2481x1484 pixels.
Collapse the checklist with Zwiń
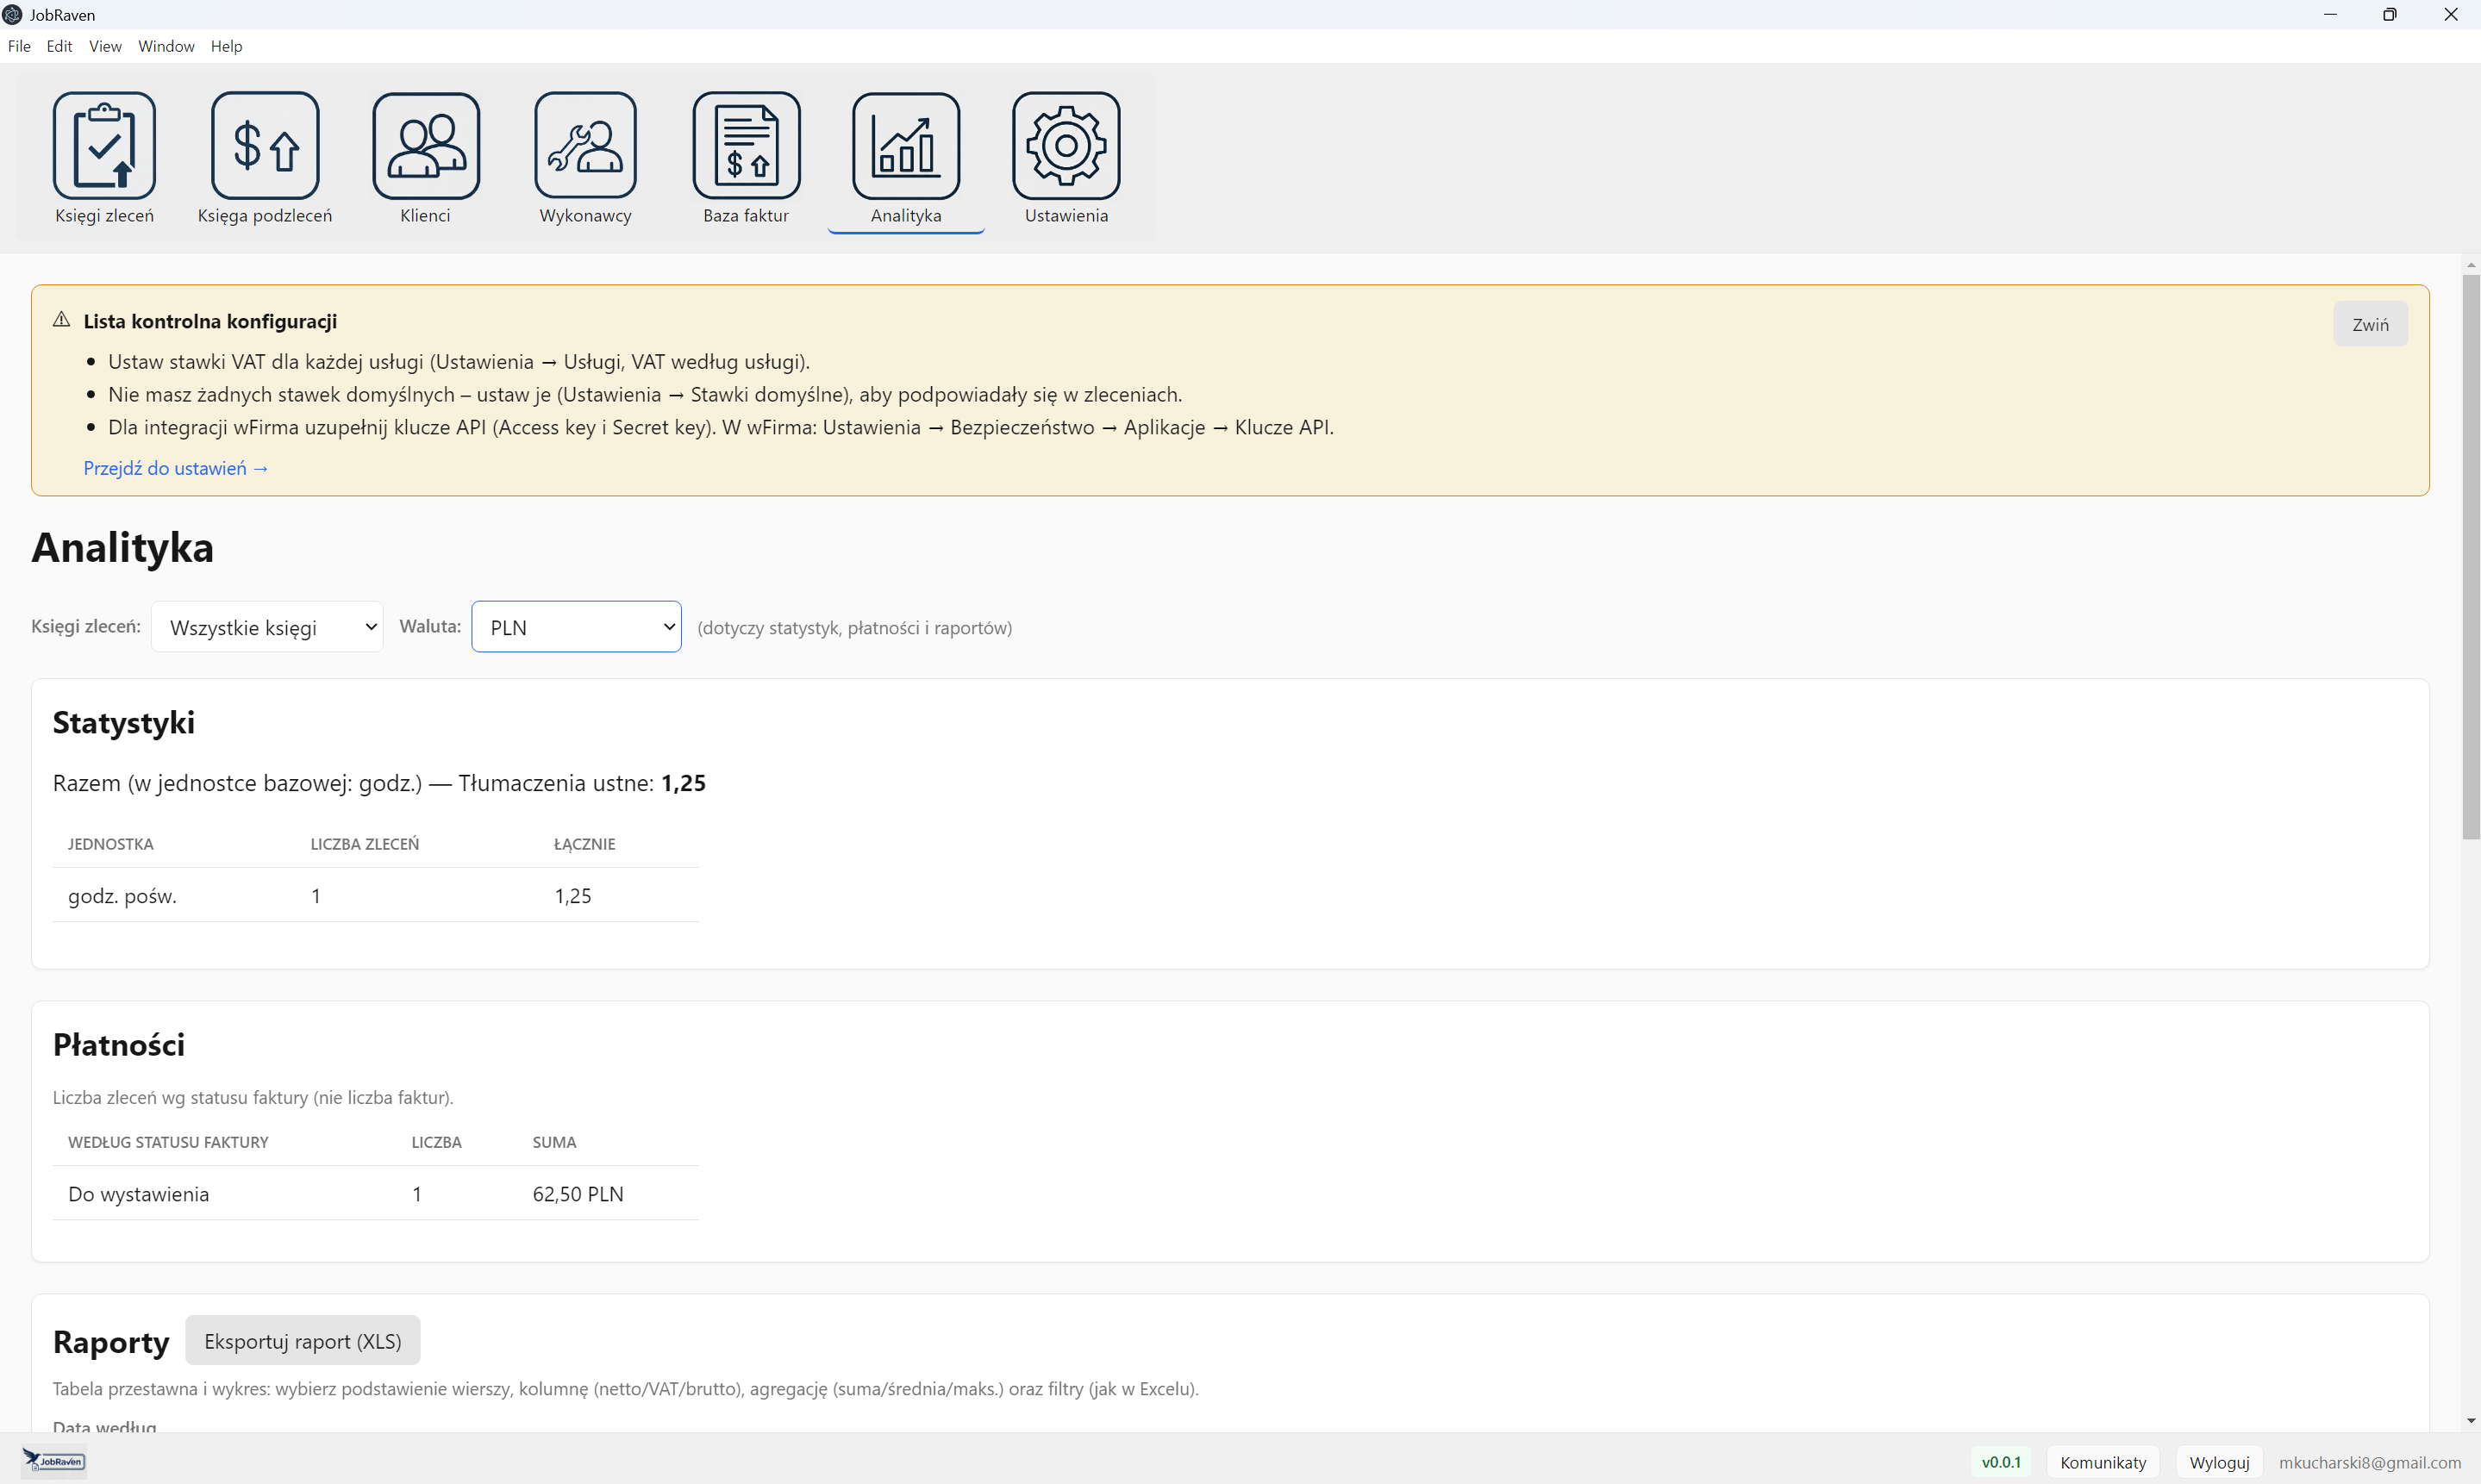point(2369,324)
